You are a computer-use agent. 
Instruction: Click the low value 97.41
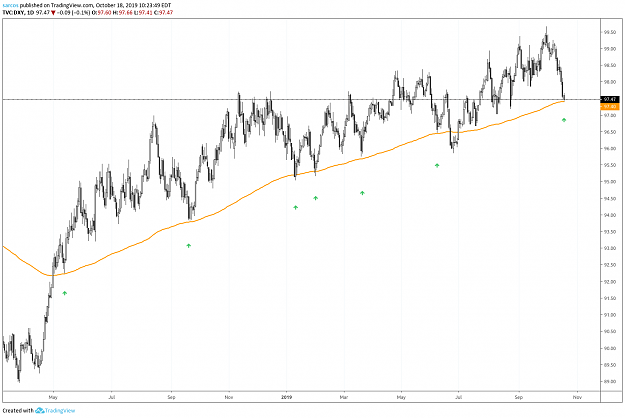[x=145, y=12]
